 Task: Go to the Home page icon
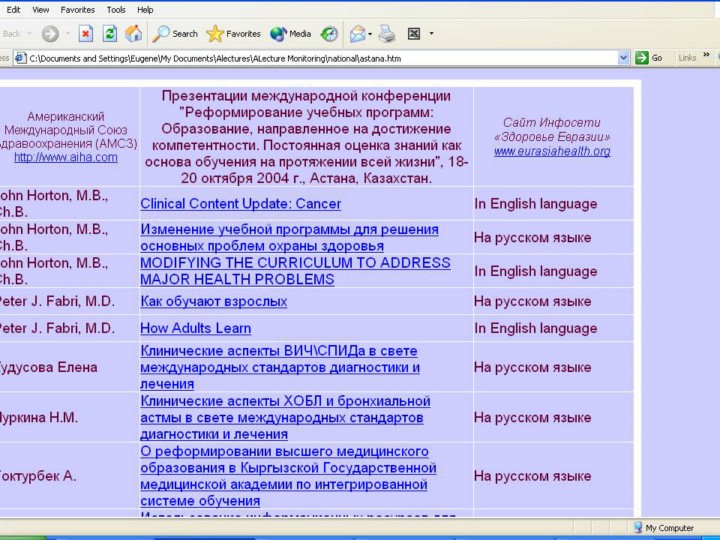click(132, 33)
